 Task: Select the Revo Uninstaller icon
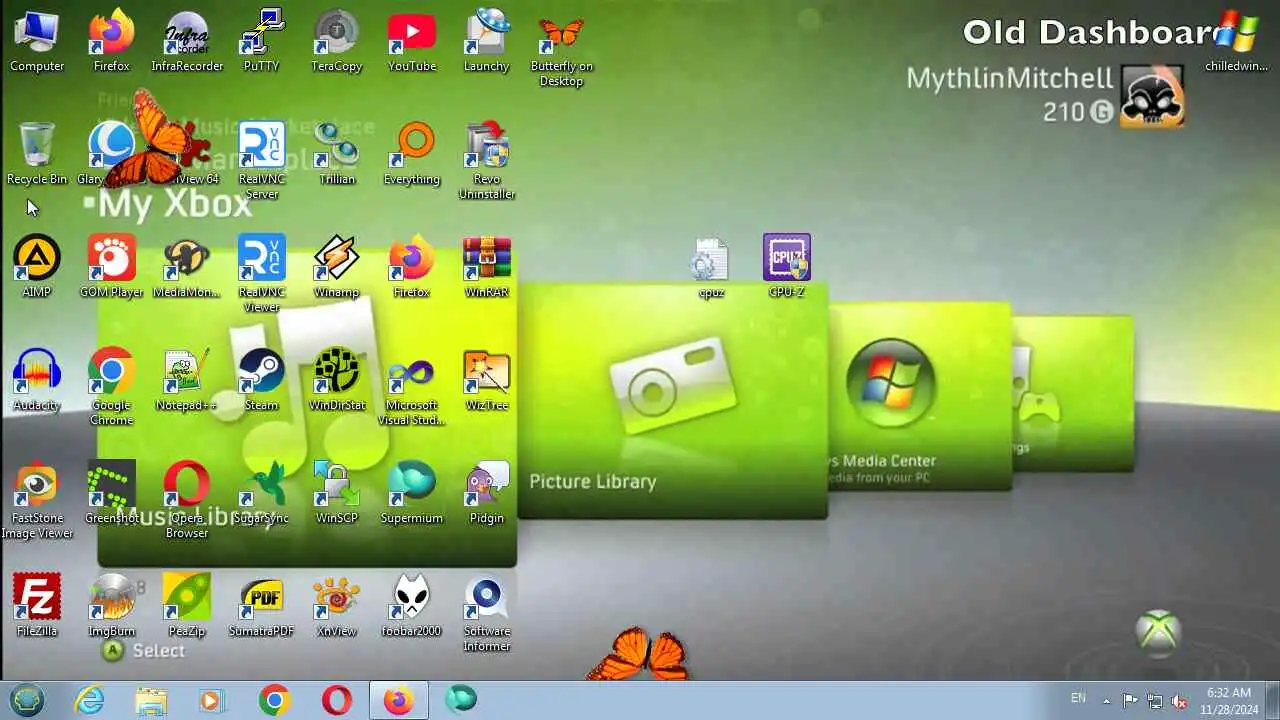486,162
